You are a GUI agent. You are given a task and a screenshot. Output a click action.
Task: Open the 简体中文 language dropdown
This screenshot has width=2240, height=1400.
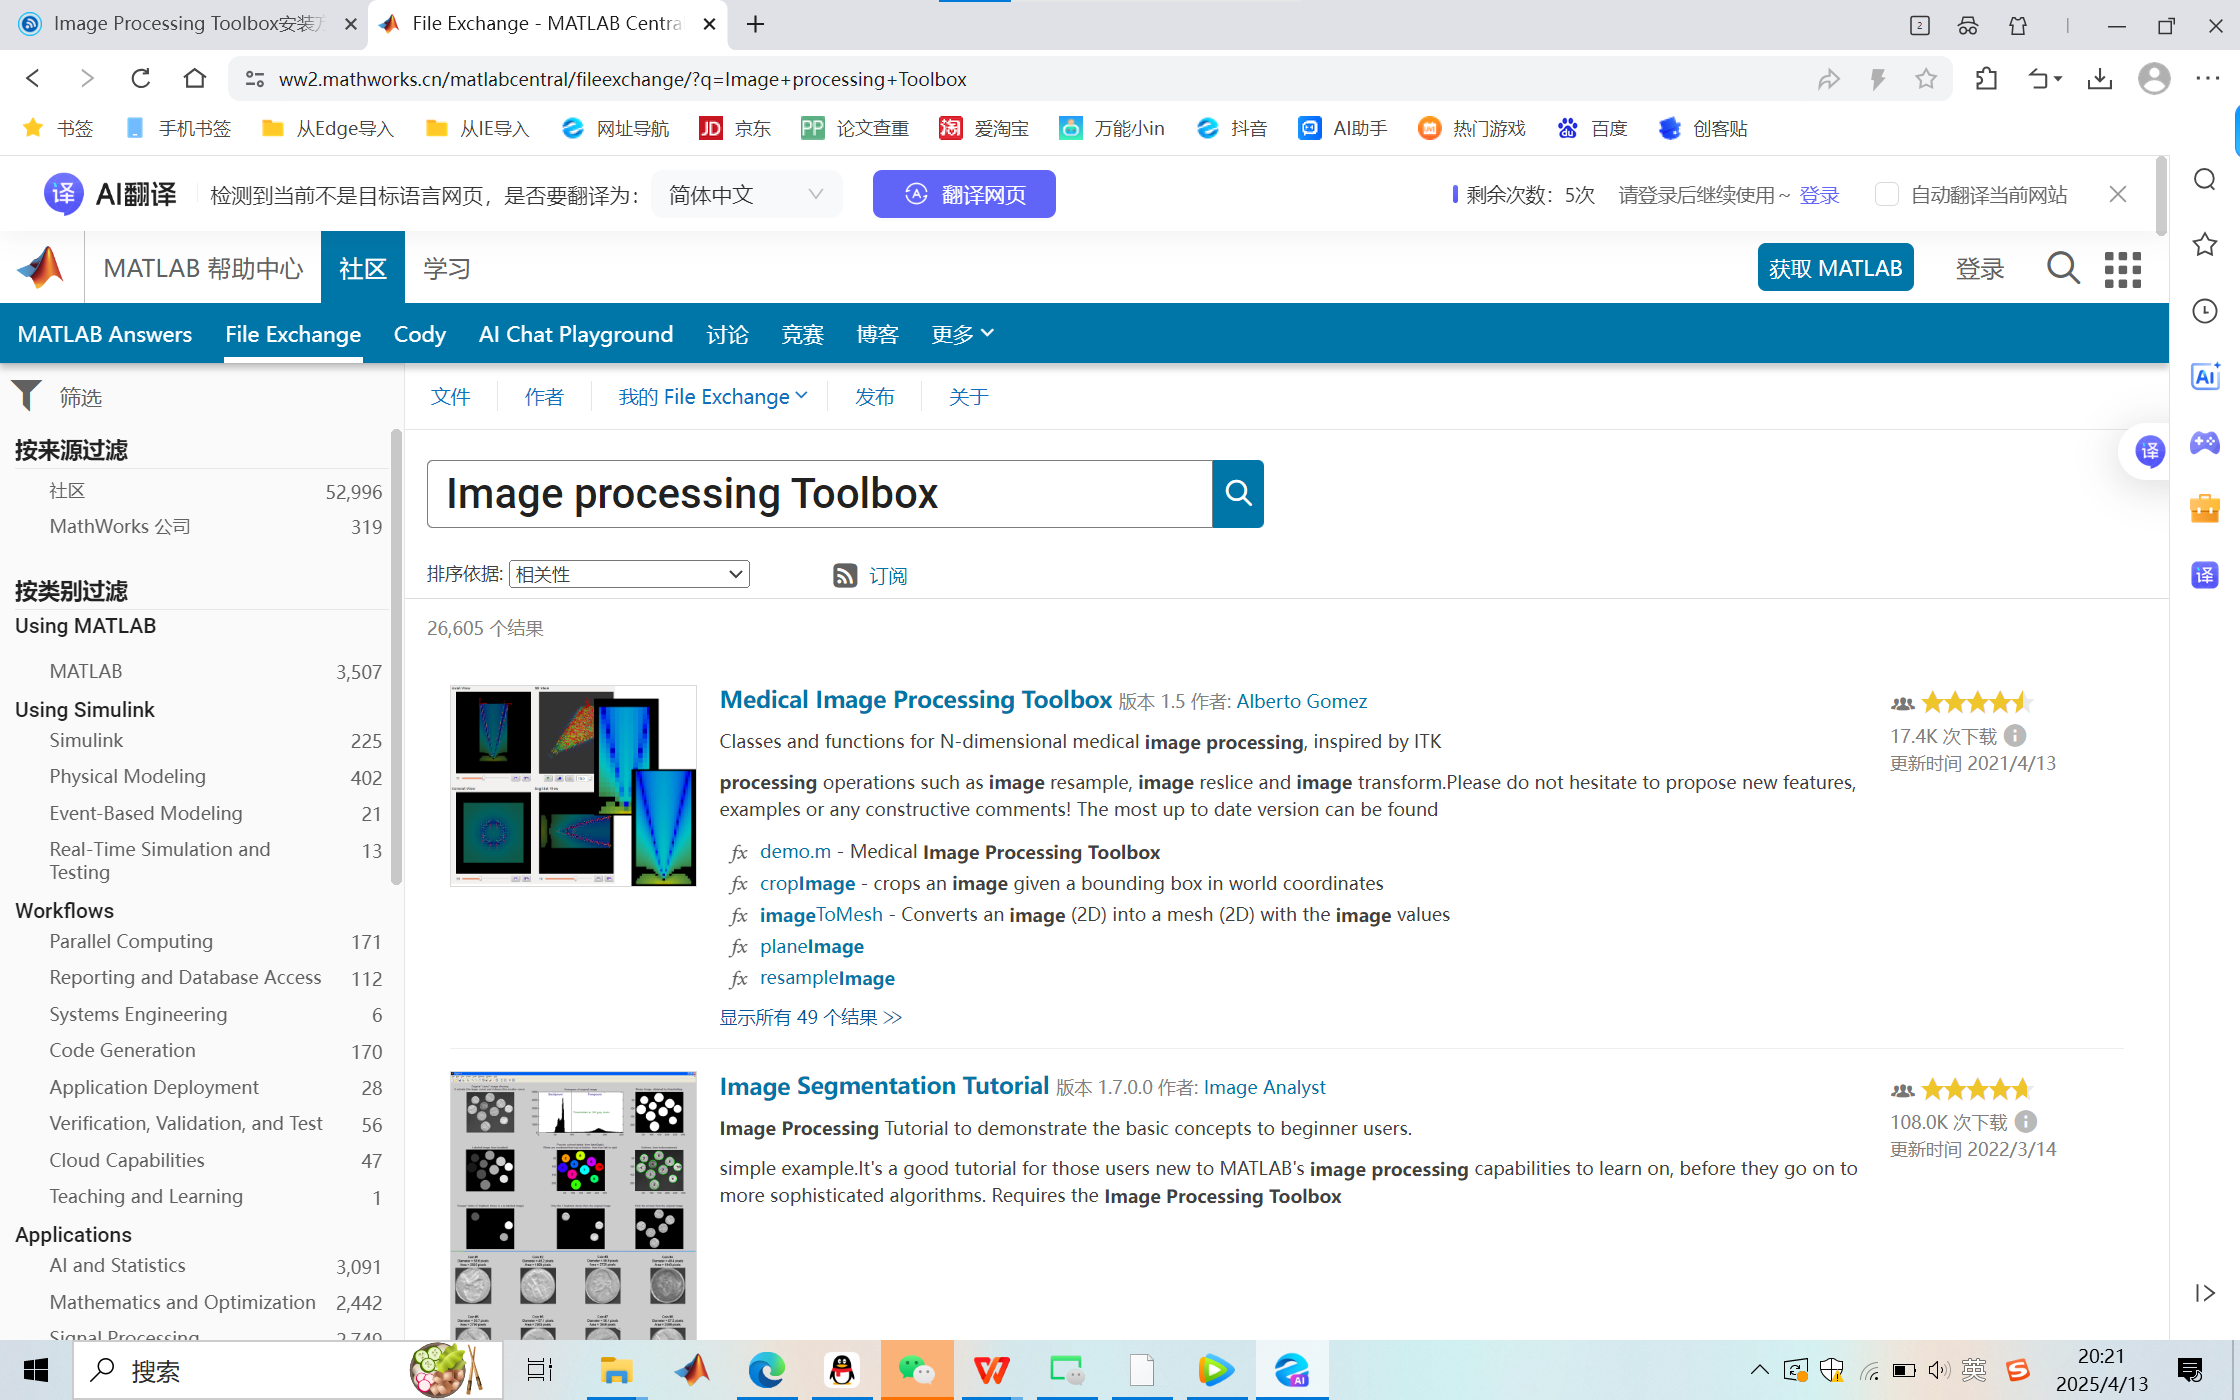tap(746, 194)
